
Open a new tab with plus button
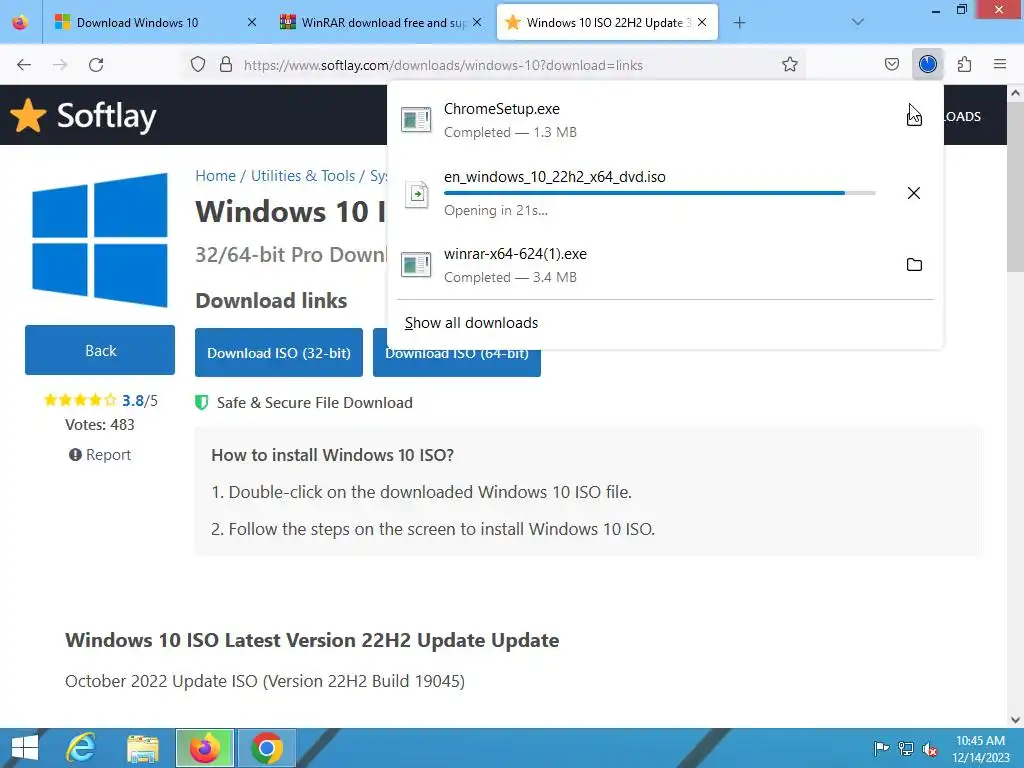tap(739, 23)
